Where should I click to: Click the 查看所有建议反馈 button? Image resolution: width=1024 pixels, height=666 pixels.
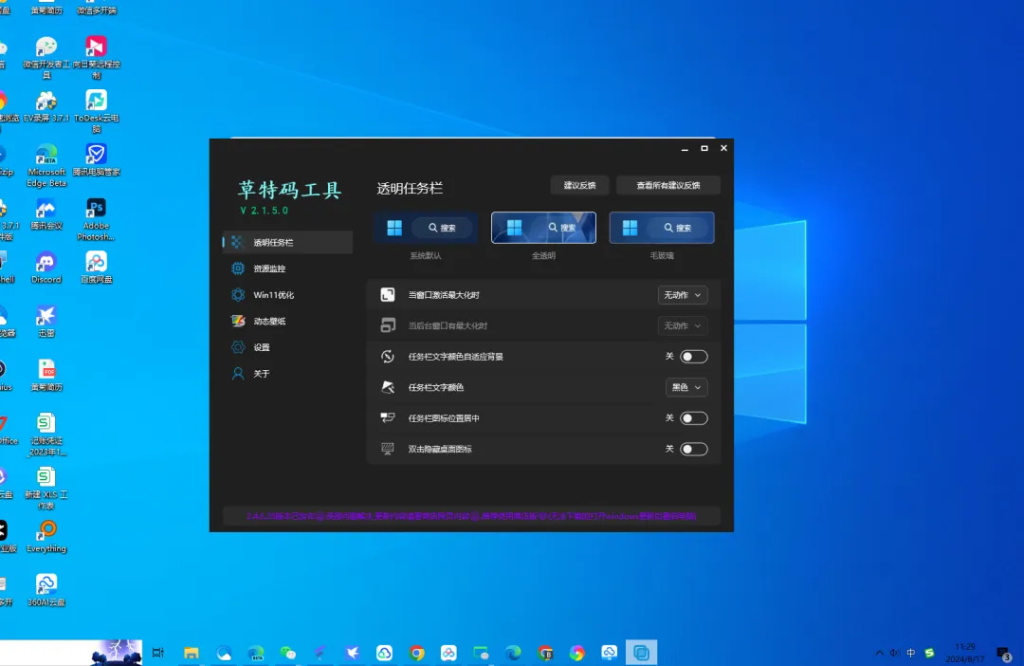point(668,185)
